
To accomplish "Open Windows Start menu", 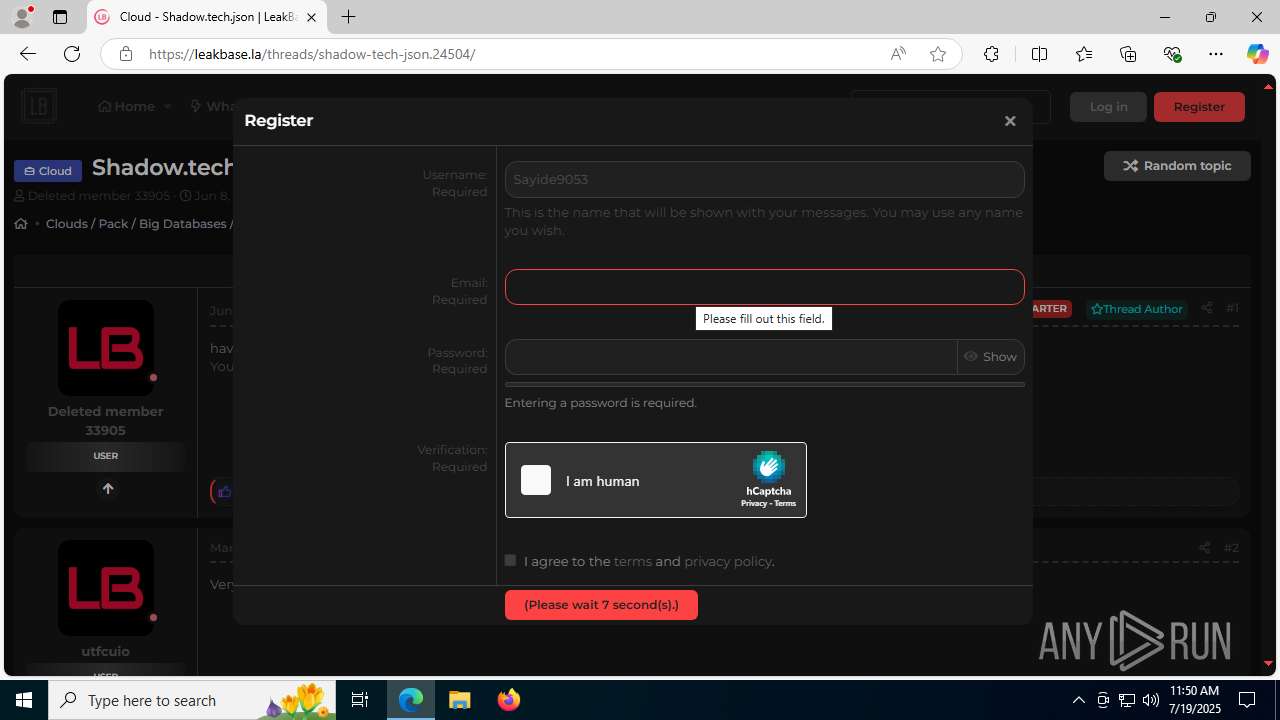I will coord(24,700).
